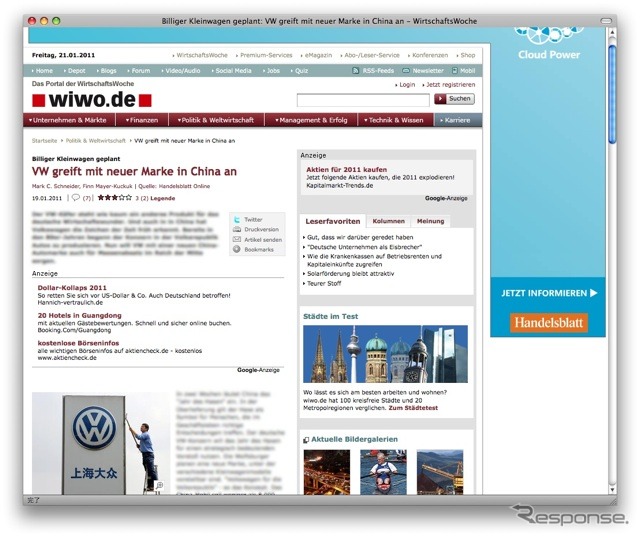Open eMagazin top link

pyautogui.click(x=318, y=55)
